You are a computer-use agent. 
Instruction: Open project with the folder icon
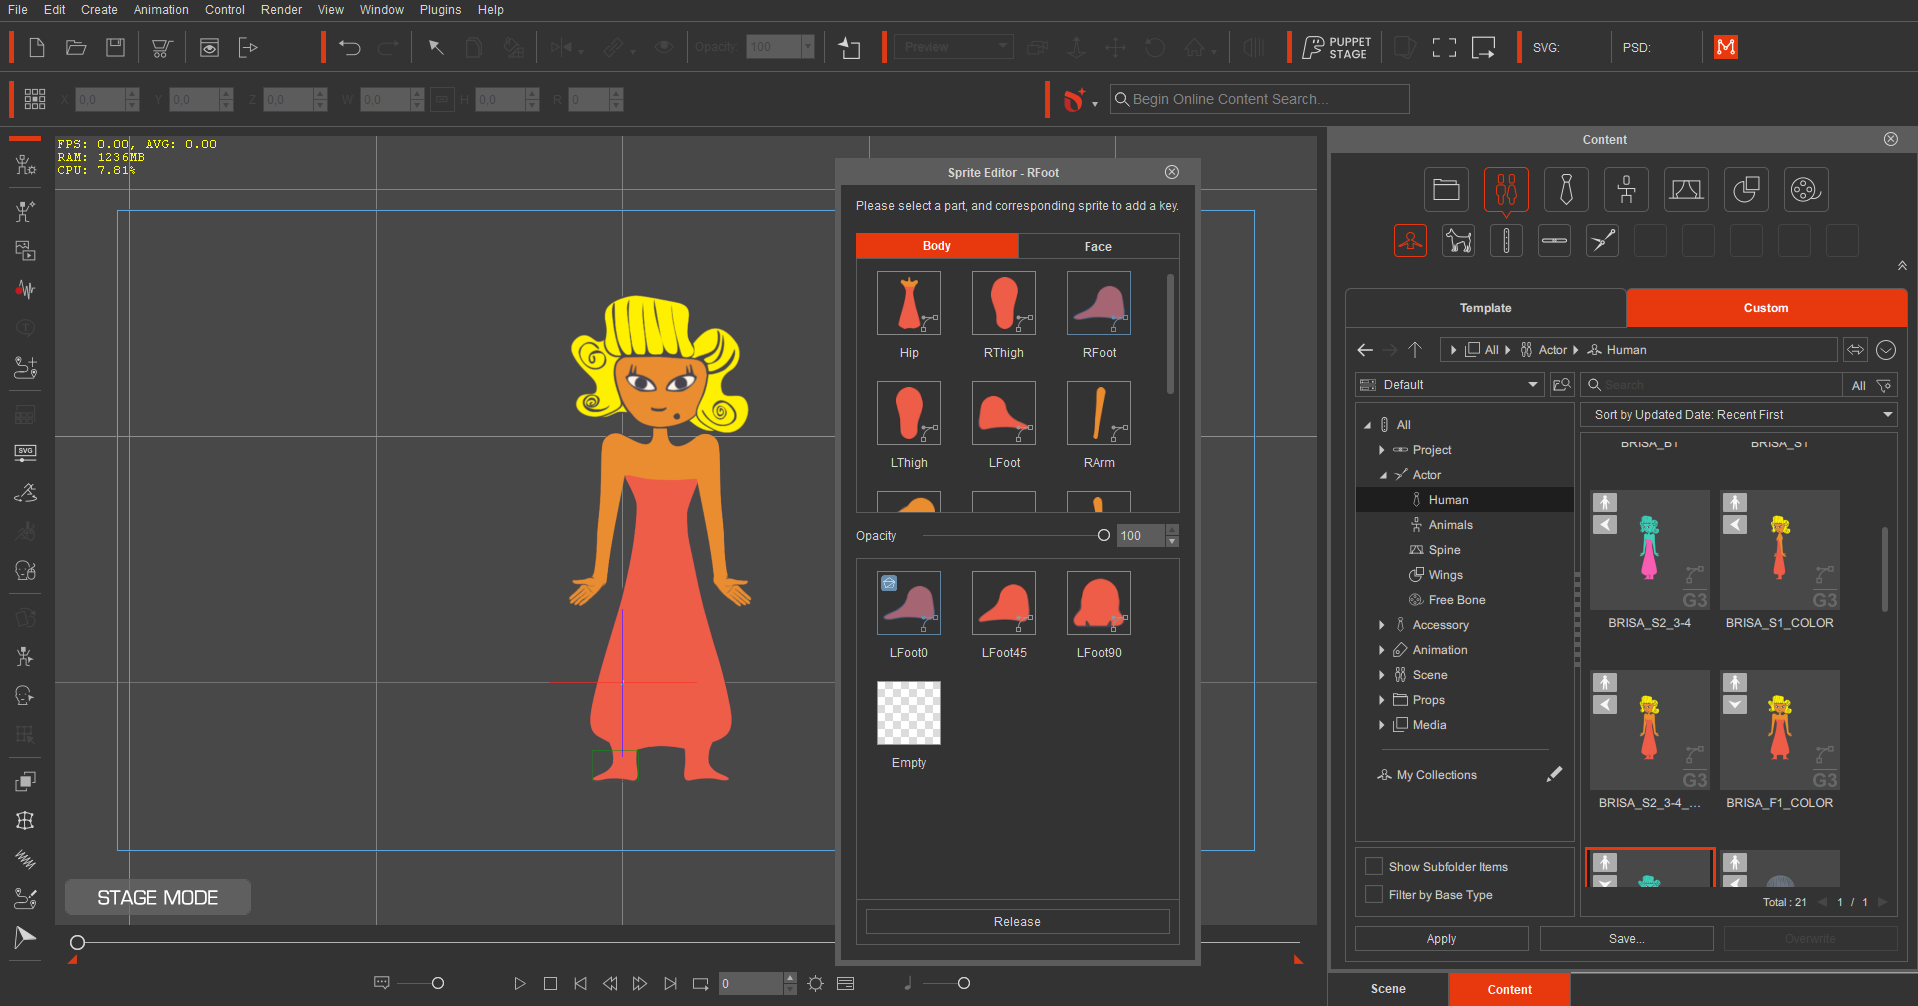click(x=76, y=47)
